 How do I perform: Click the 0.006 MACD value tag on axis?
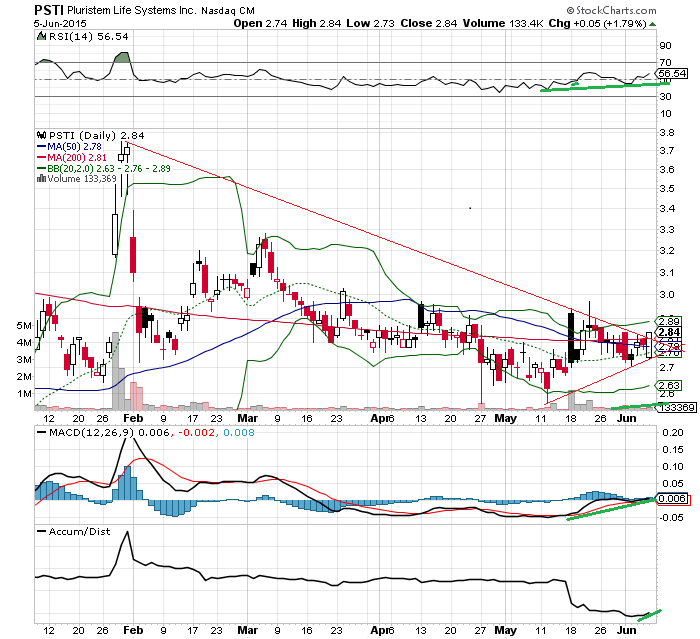673,498
